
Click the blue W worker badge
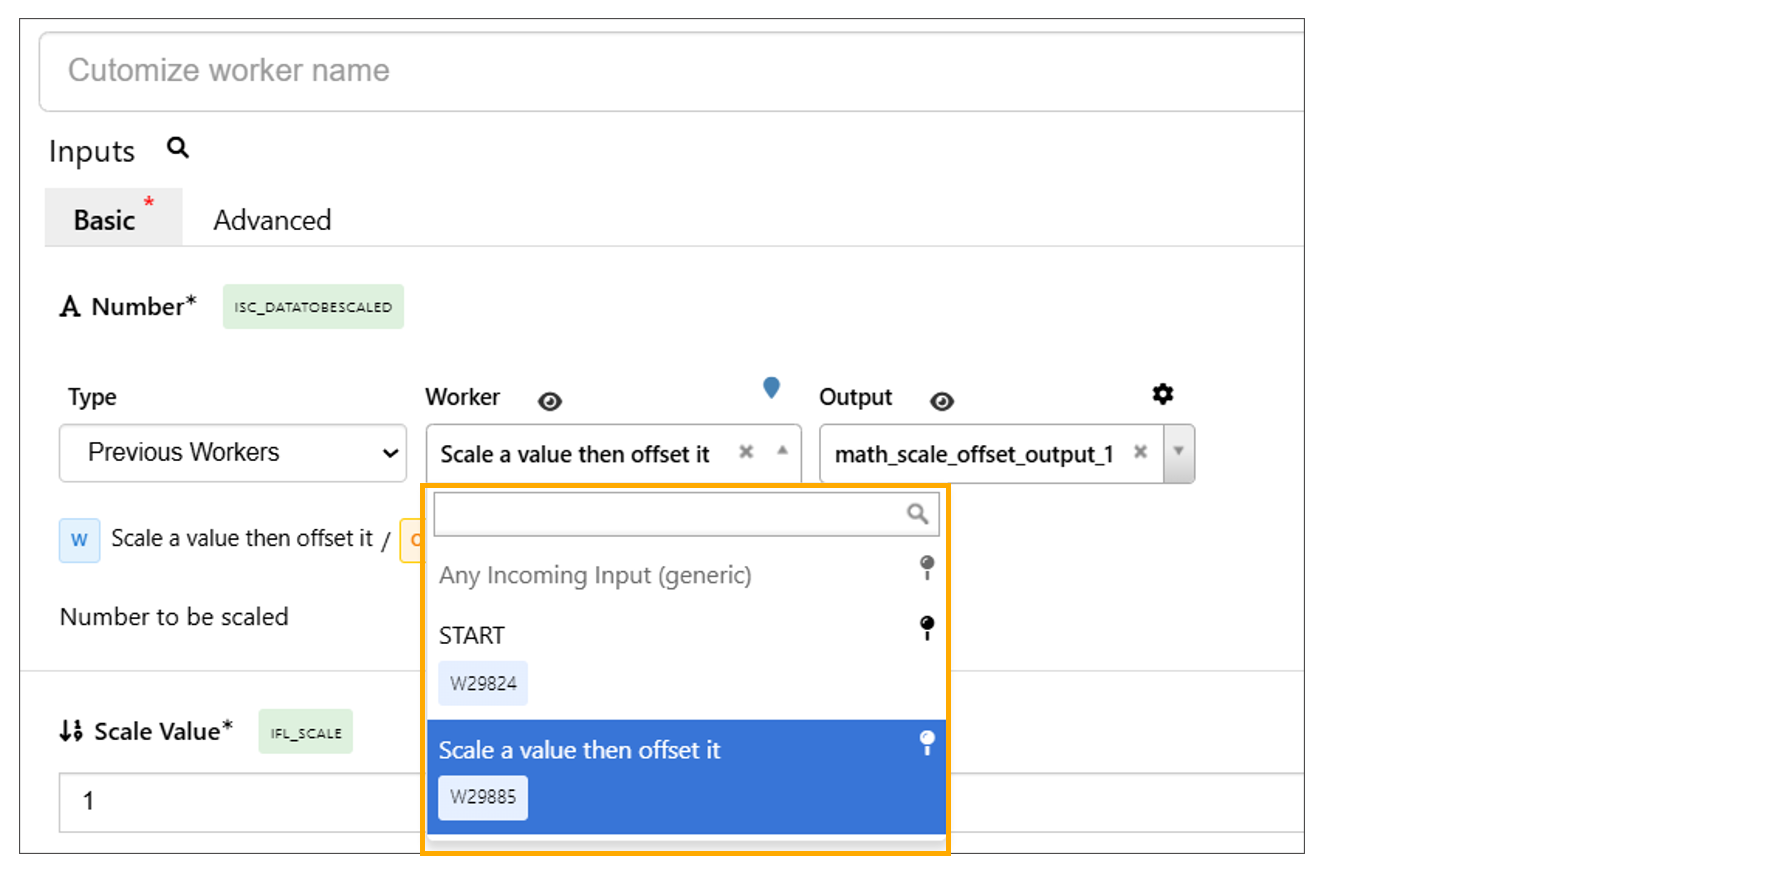[79, 540]
